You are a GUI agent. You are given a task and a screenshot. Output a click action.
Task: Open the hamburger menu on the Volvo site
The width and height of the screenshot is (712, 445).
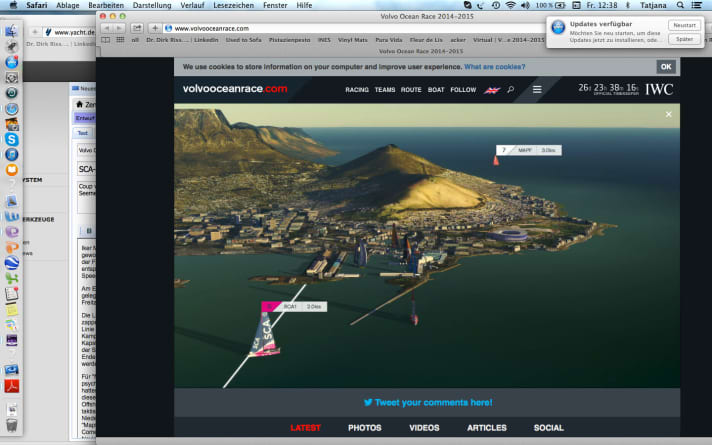tap(537, 89)
